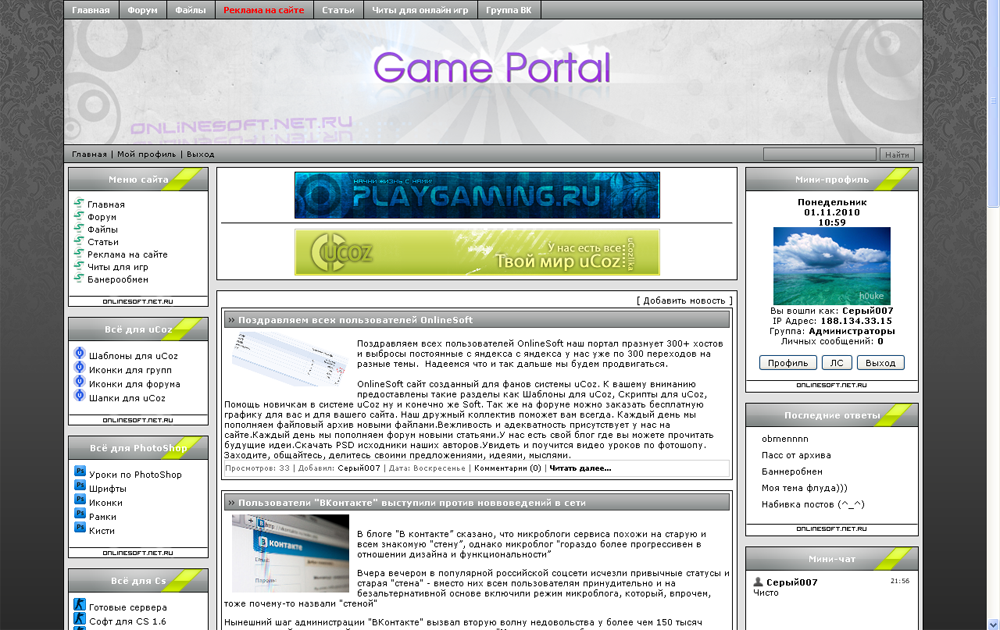Open the Файлы tab in top navigation
Image resolution: width=1000 pixels, height=630 pixels.
pos(191,10)
